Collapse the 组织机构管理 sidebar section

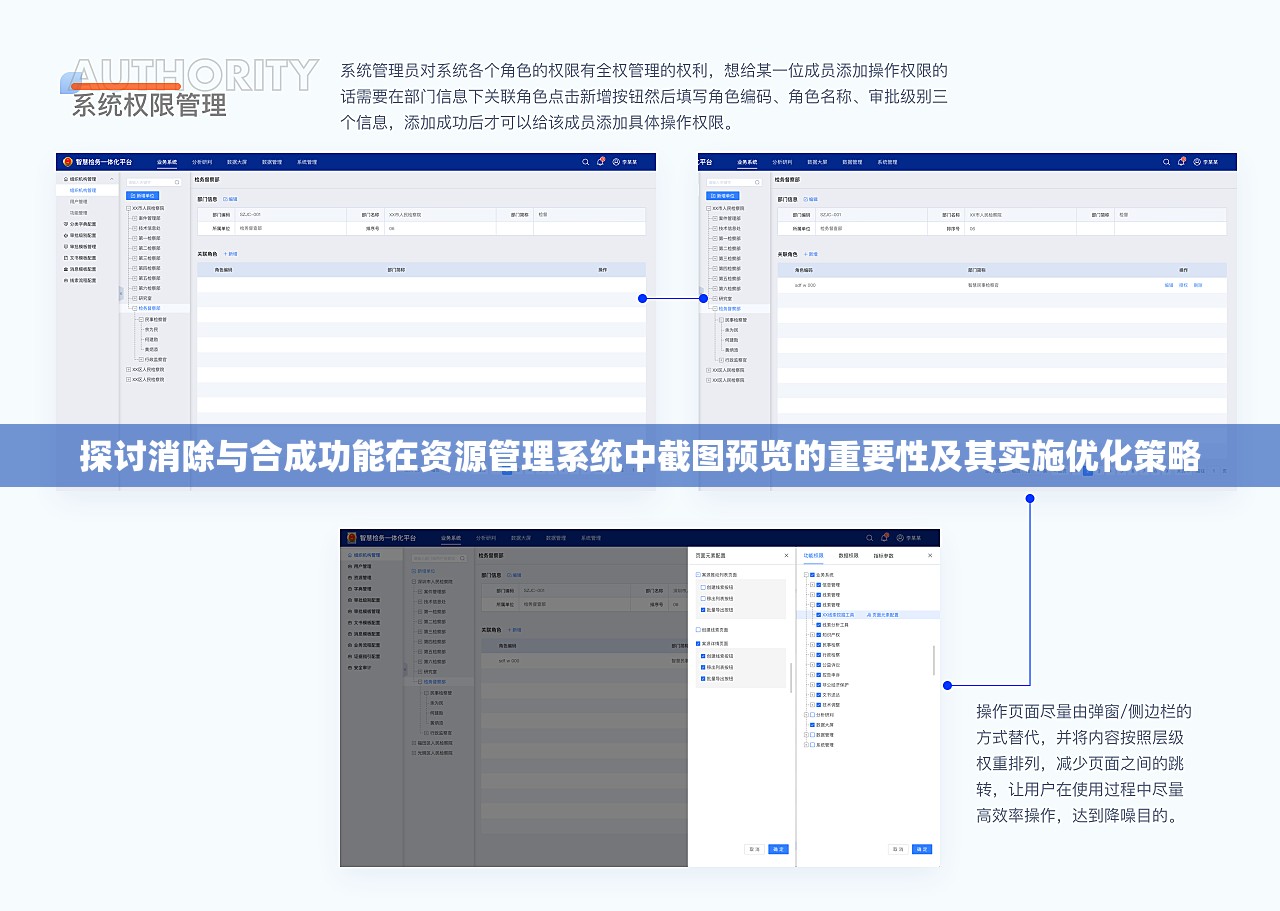click(113, 178)
